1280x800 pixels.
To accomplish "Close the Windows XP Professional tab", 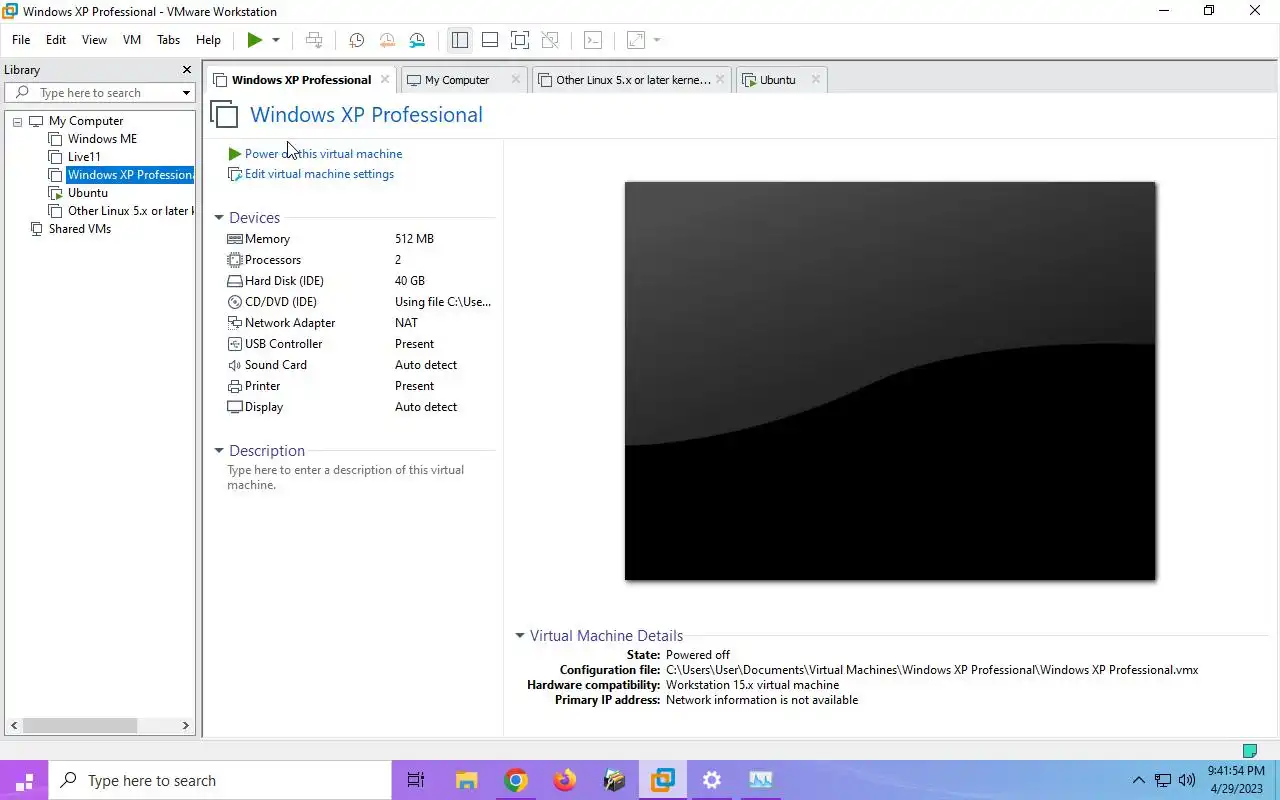I will [x=385, y=79].
